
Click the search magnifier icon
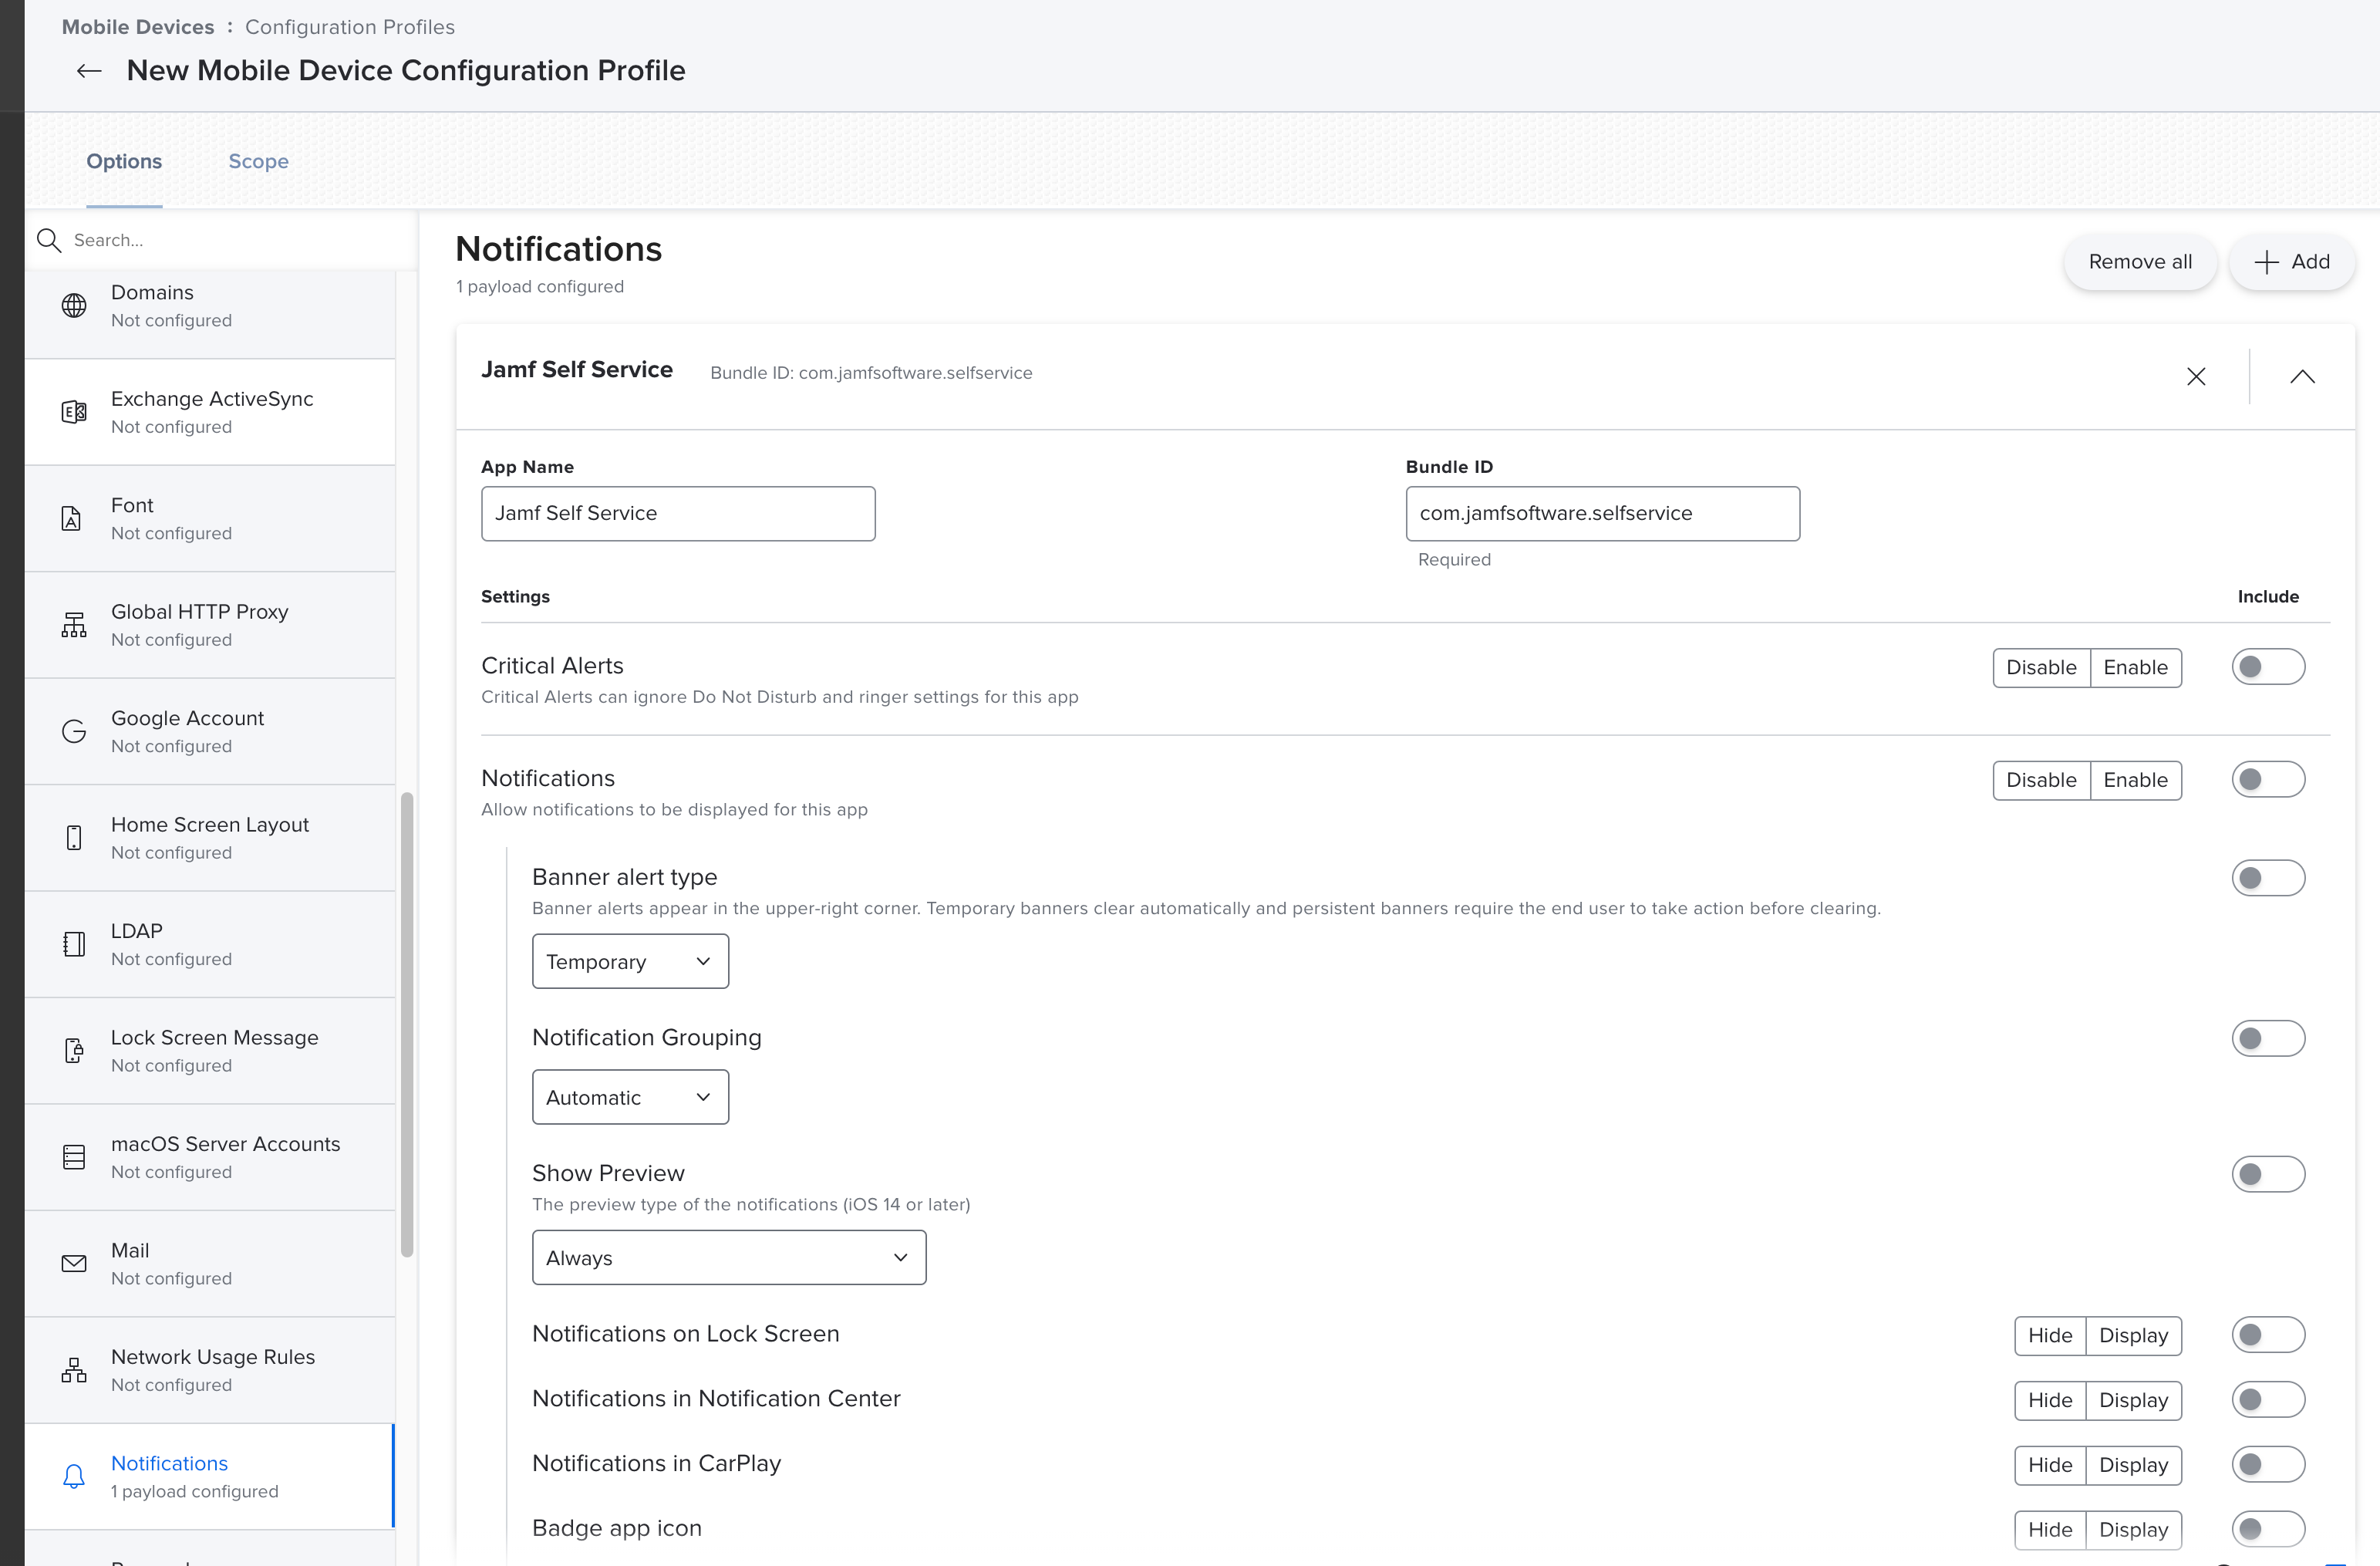pyautogui.click(x=49, y=240)
